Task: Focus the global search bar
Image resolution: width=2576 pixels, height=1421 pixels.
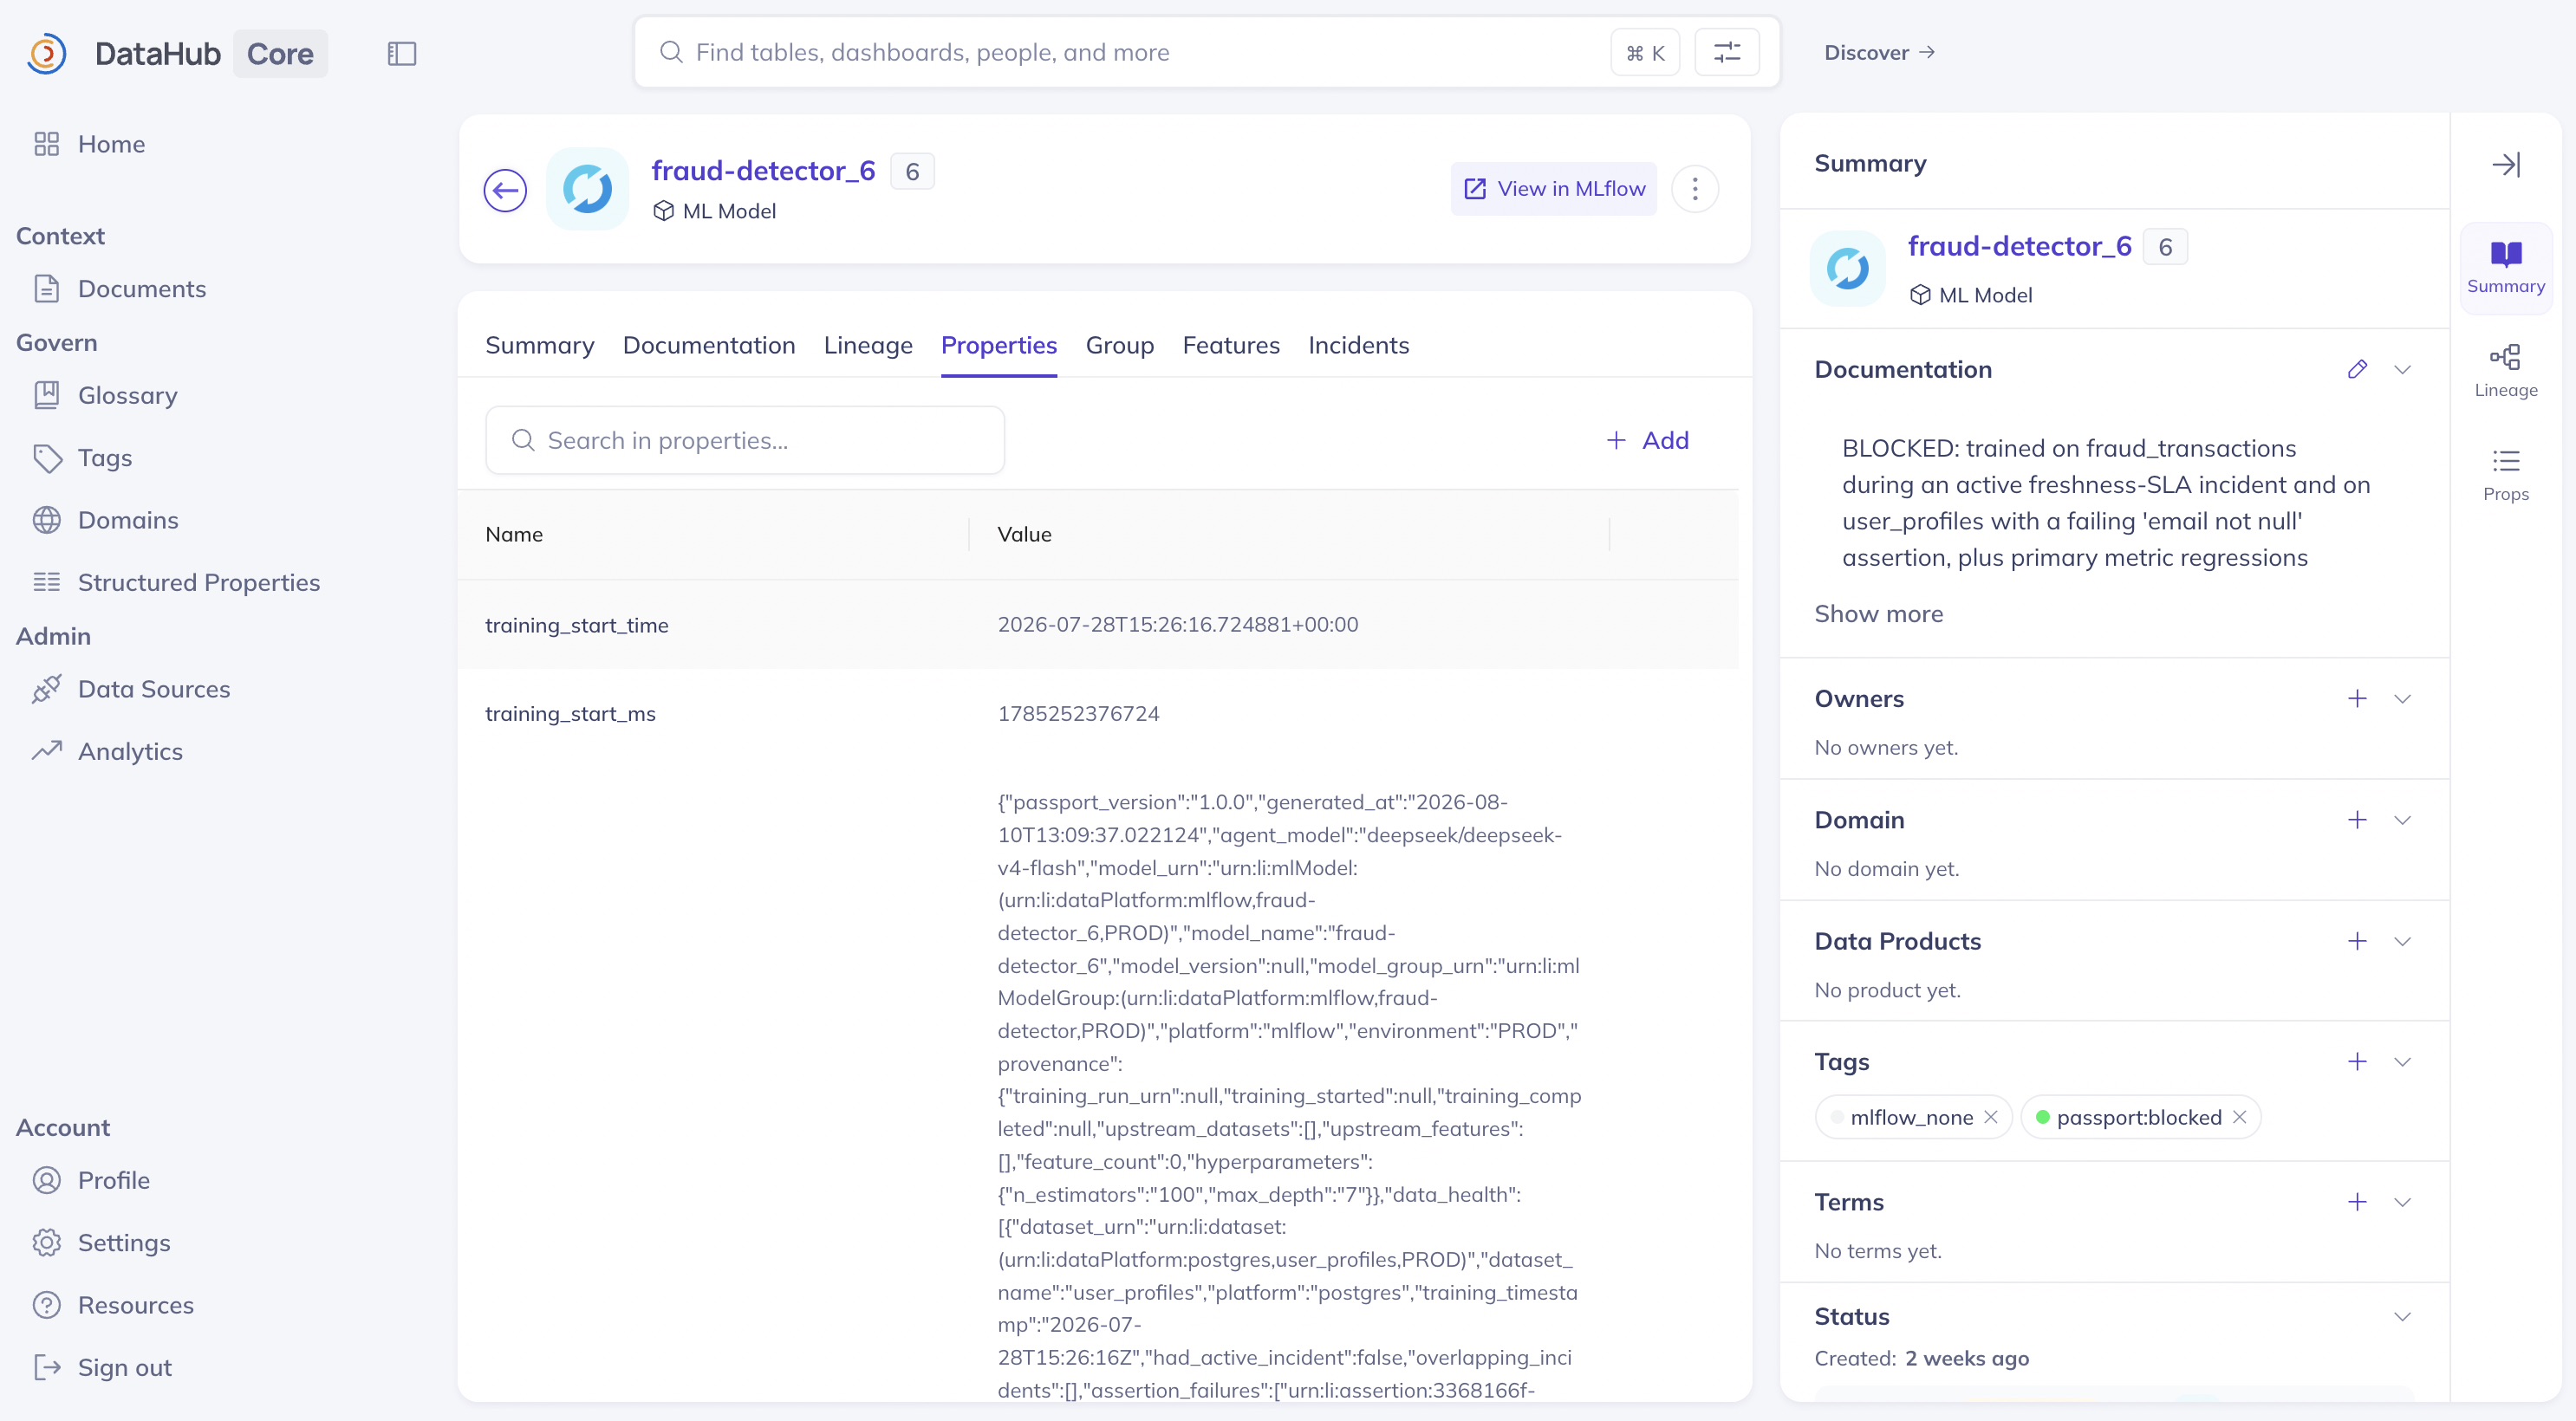Action: [x=1207, y=52]
